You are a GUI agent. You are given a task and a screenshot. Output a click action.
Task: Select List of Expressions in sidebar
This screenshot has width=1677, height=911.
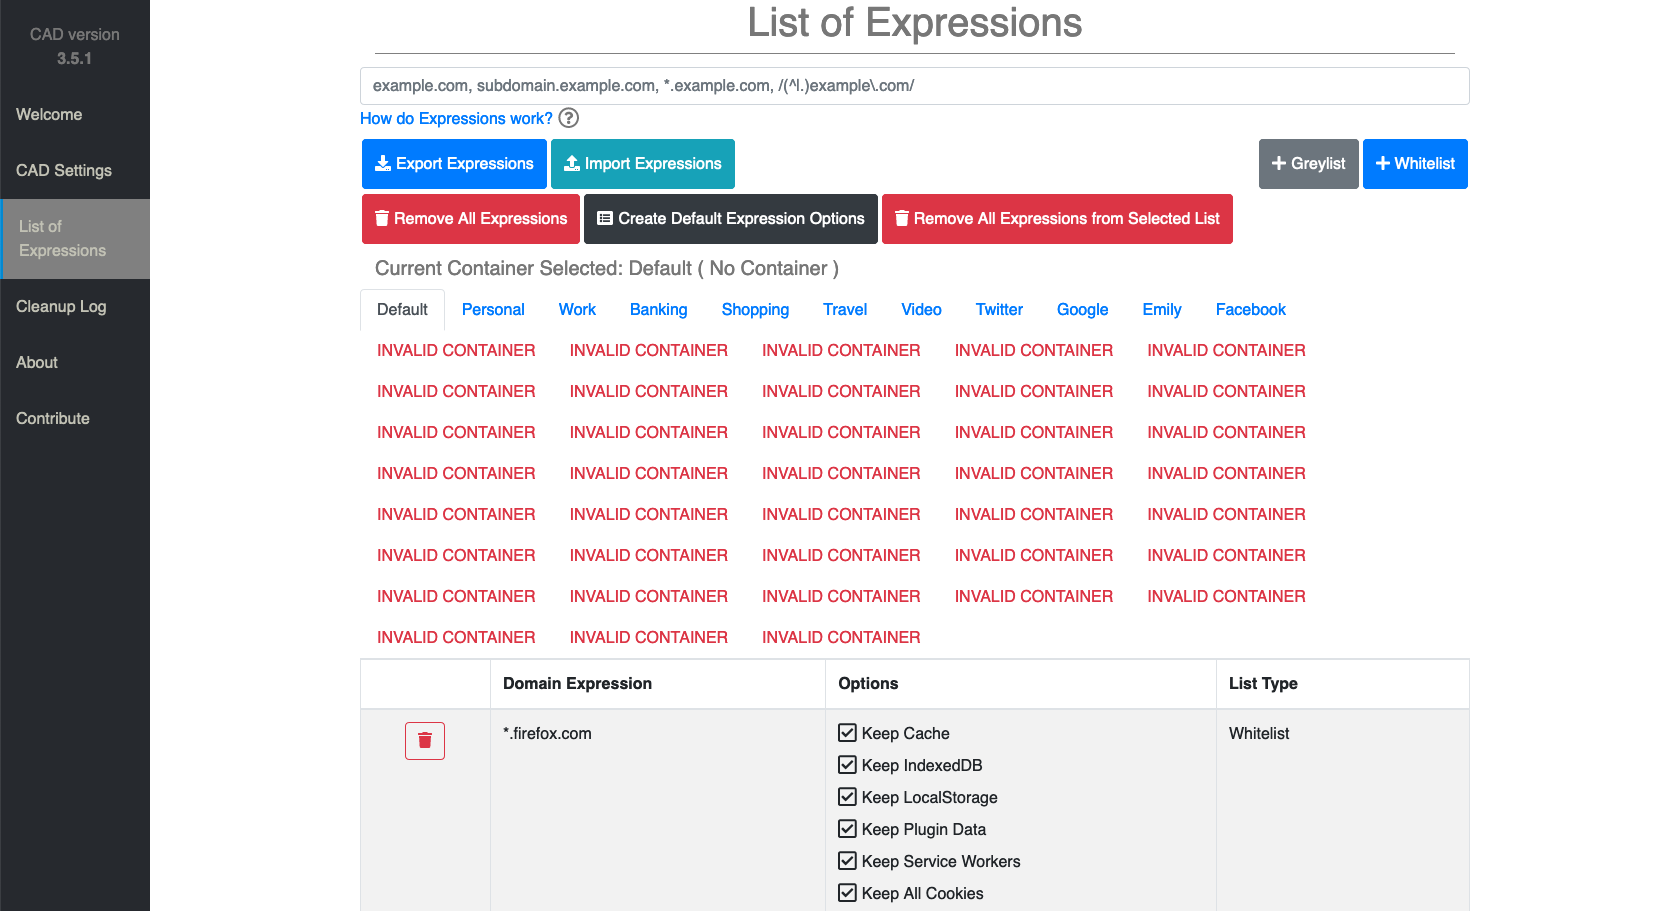(x=75, y=239)
